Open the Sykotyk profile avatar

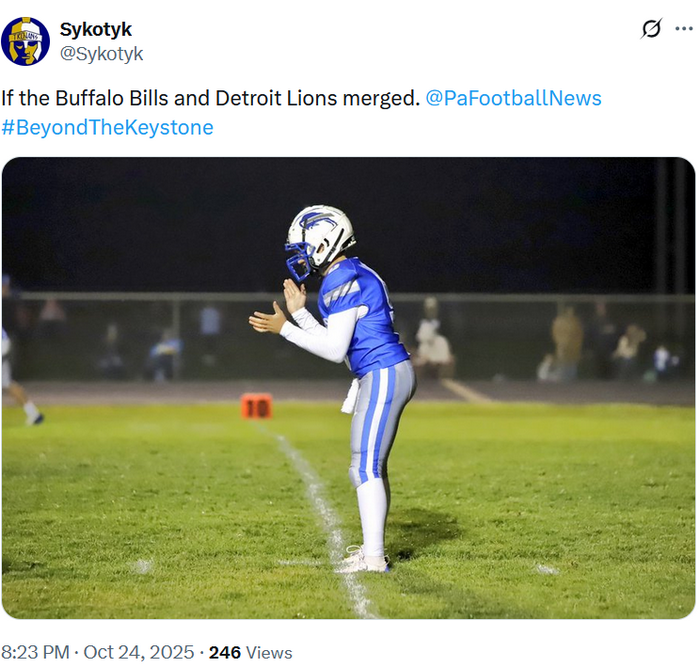tap(26, 41)
